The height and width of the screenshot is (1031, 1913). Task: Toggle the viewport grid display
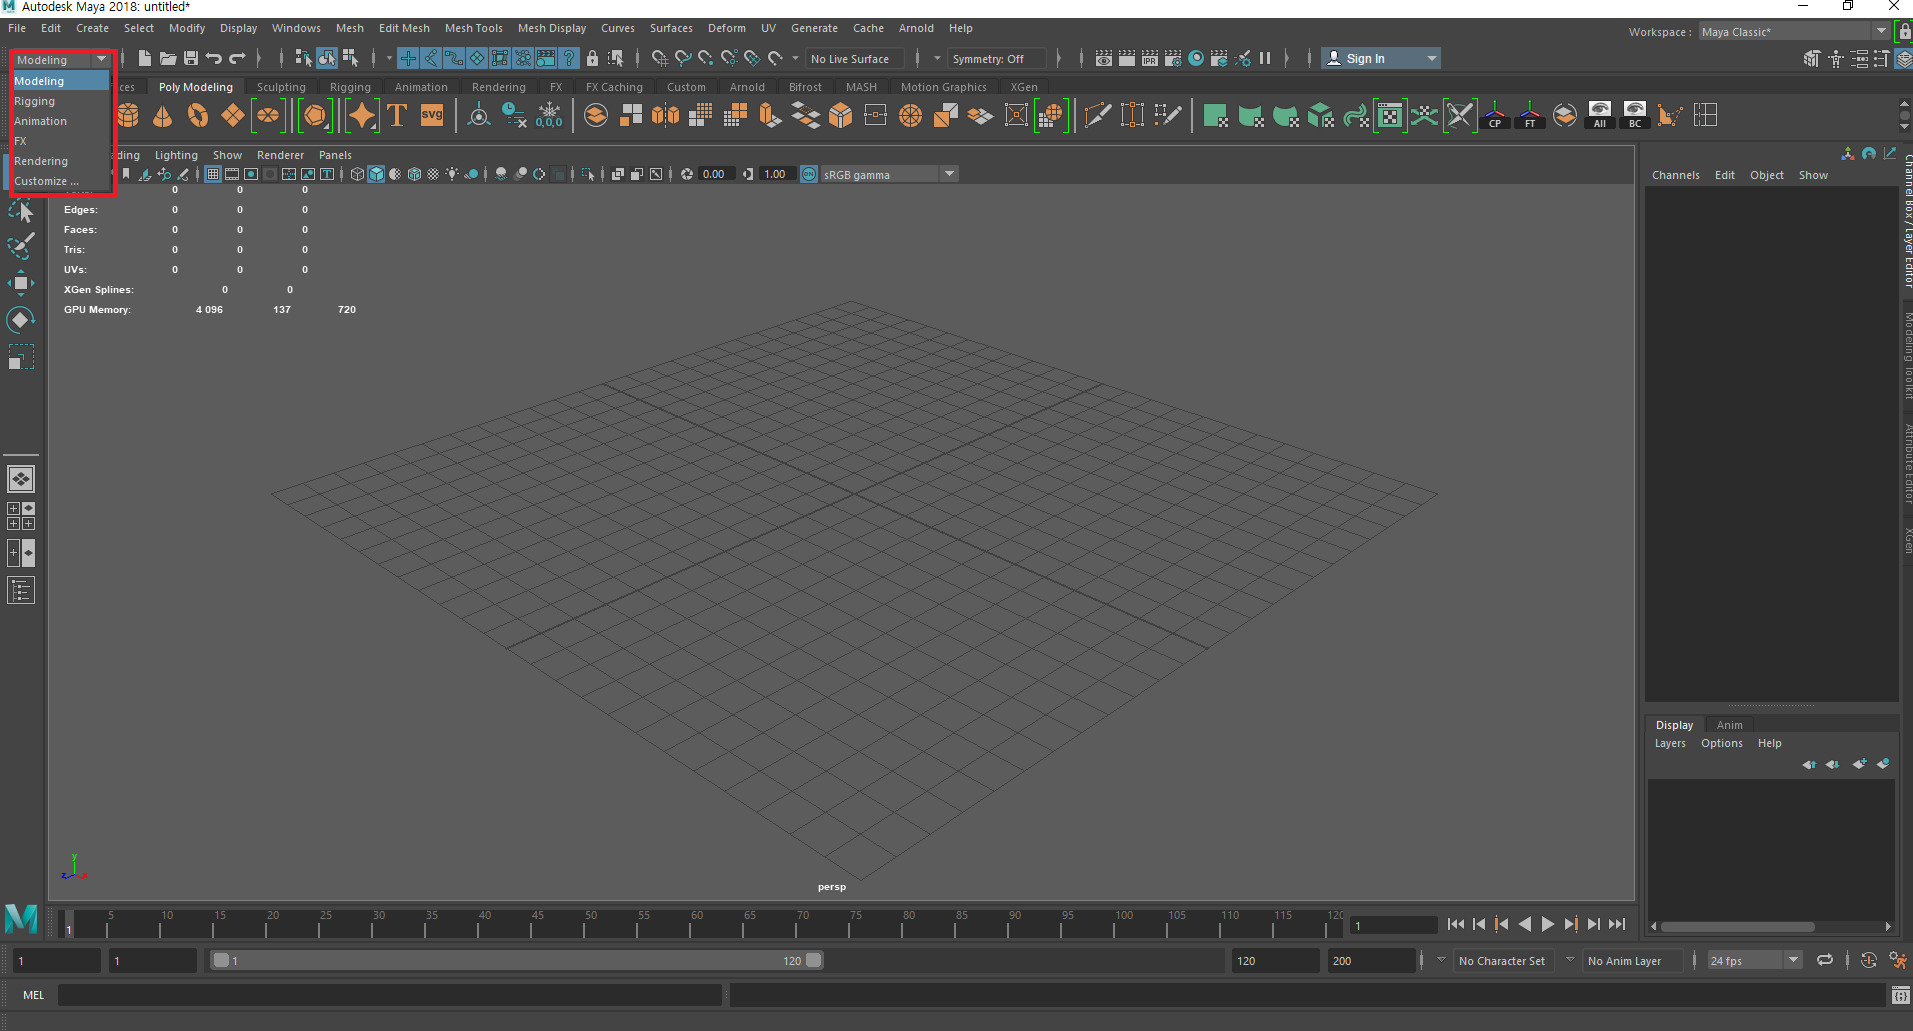(213, 174)
